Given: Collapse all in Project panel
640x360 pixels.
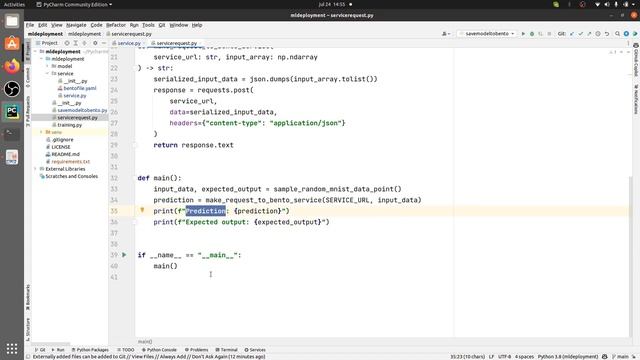Looking at the screenshot, I should click(x=84, y=43).
